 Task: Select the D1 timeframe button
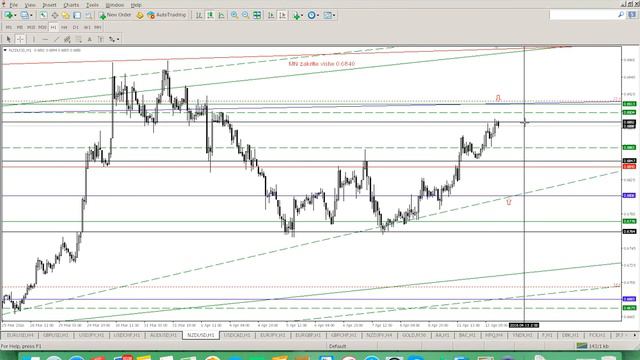(x=76, y=27)
